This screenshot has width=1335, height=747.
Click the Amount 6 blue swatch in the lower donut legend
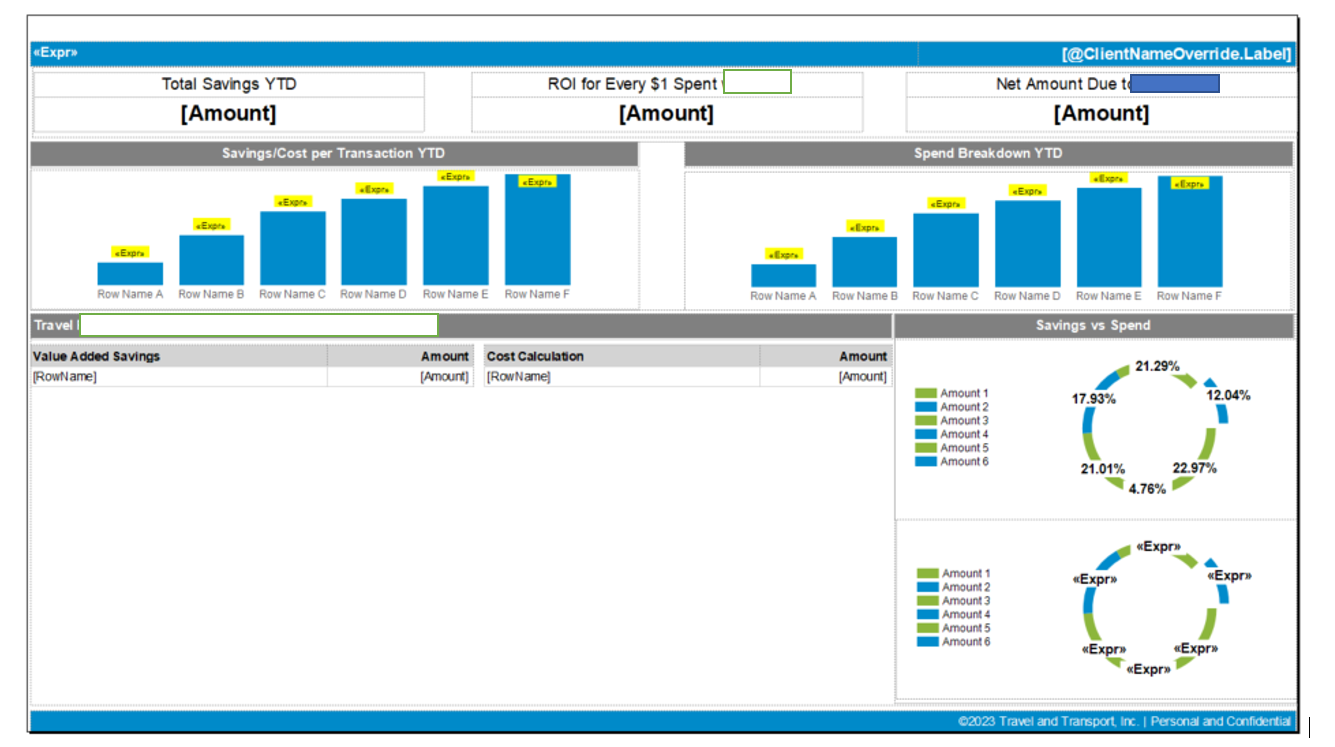tap(928, 642)
